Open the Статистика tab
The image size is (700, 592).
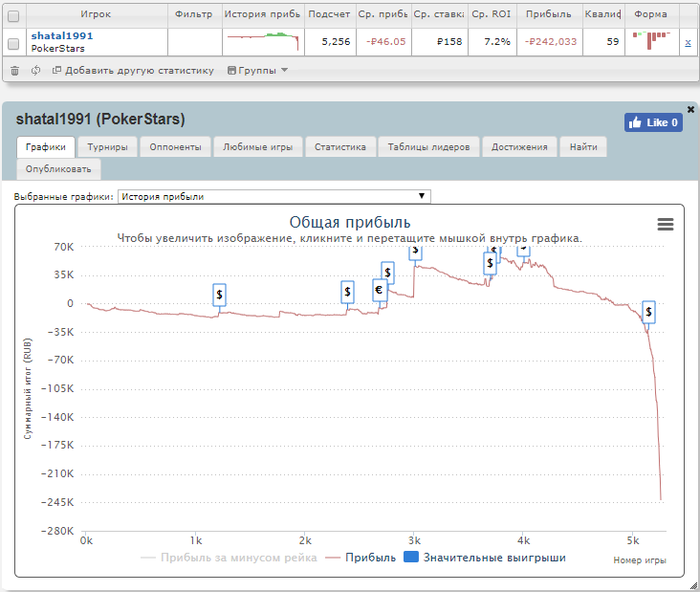341,147
